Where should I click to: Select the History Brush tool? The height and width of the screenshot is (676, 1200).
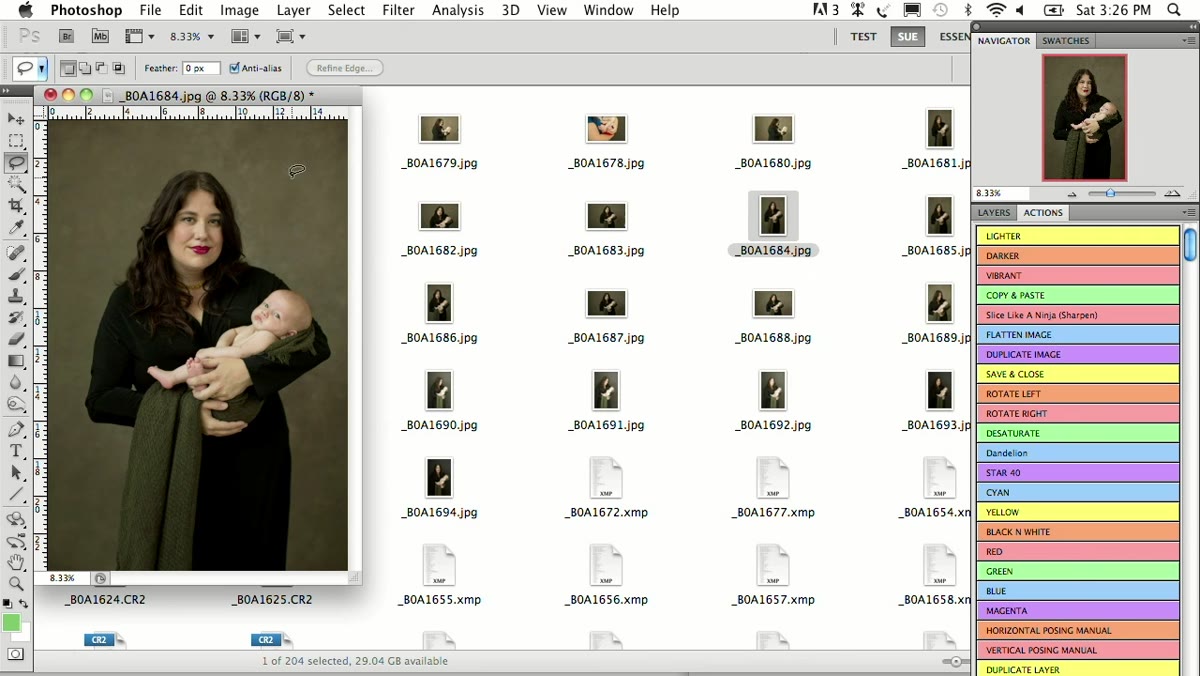(16, 318)
